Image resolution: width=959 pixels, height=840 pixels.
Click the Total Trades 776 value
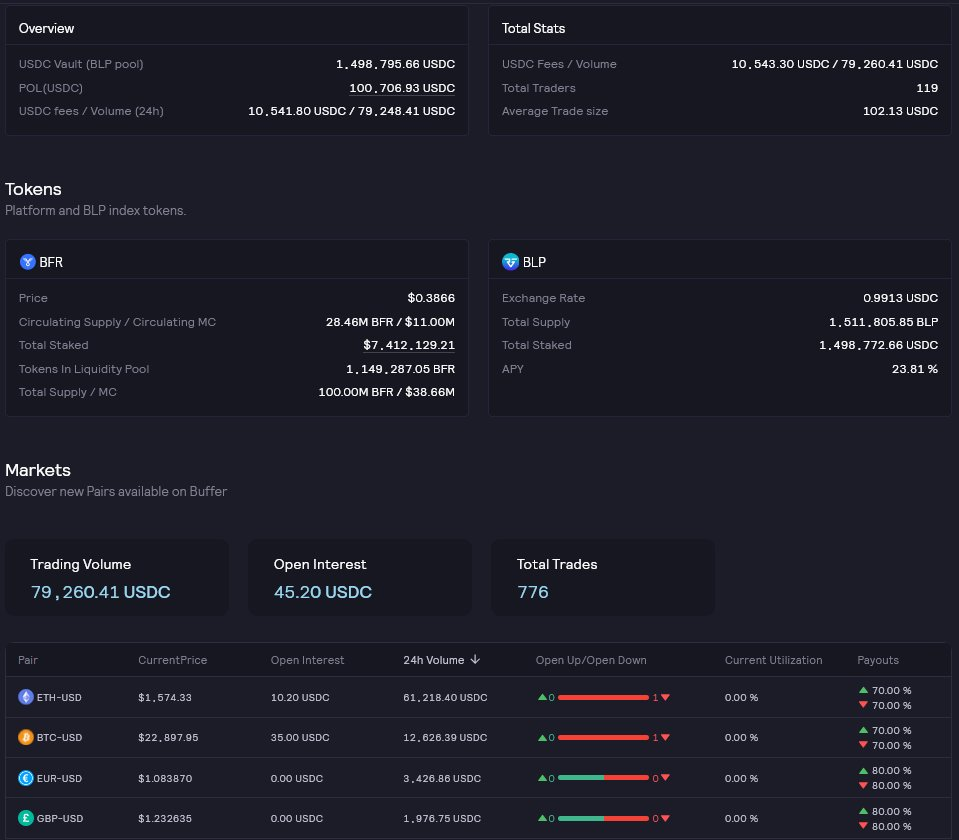coord(532,592)
